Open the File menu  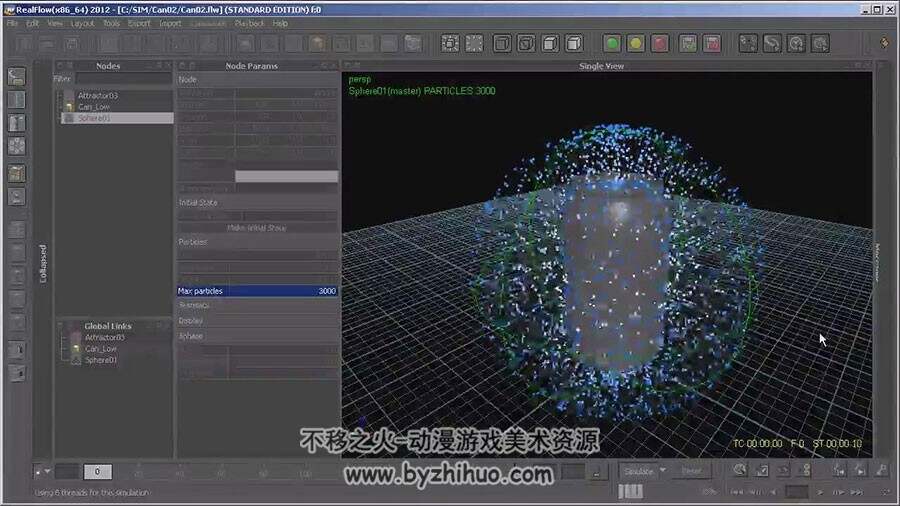tap(13, 24)
